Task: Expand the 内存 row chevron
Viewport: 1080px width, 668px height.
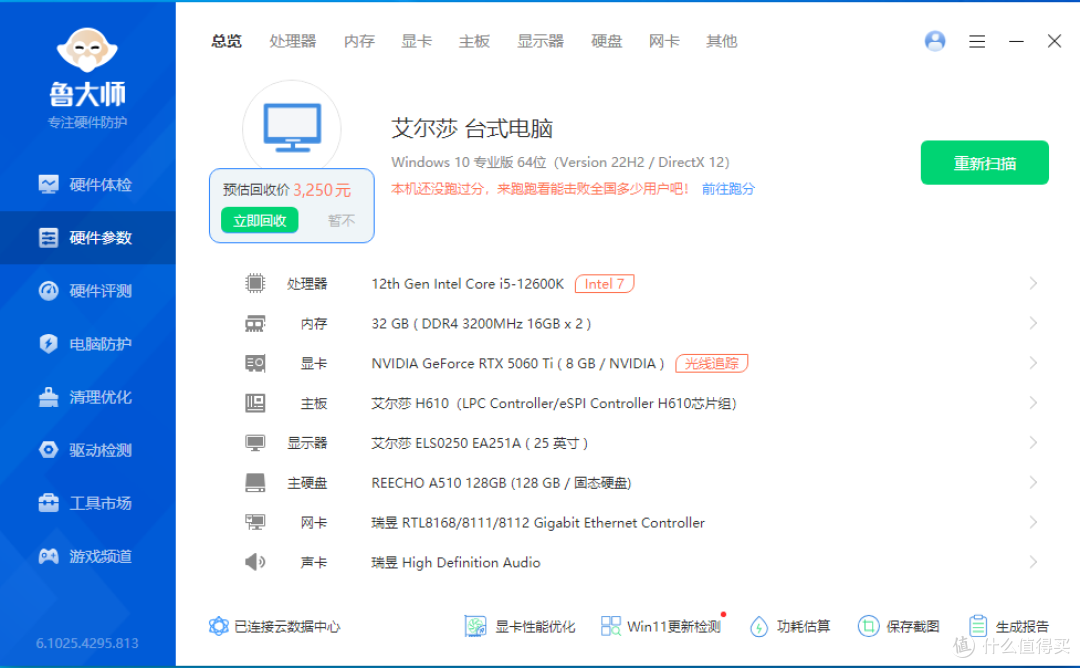Action: click(1033, 323)
